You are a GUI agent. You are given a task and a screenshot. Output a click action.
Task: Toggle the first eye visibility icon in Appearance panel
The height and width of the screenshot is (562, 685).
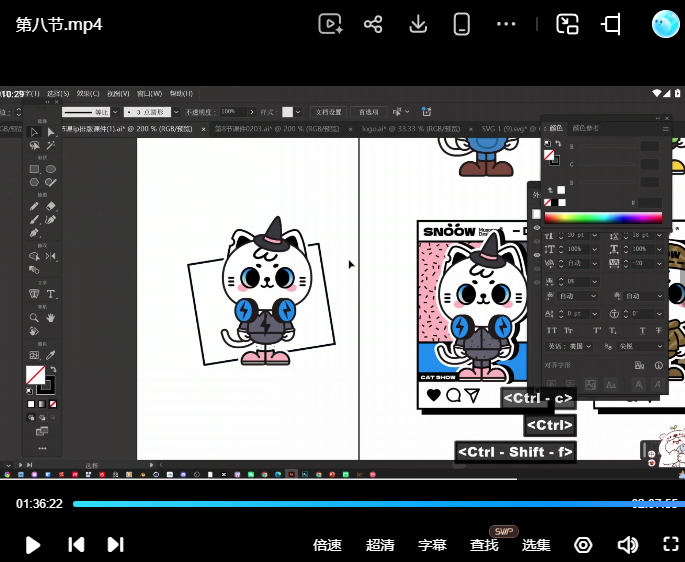coord(537,228)
